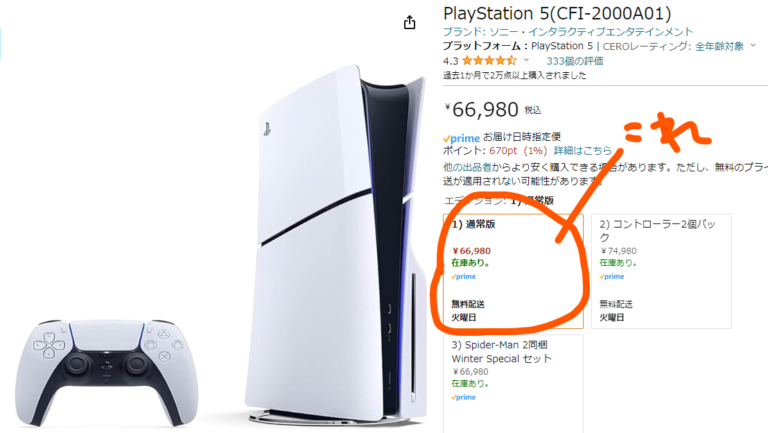
Task: Open the 333個の評価 reviews link
Action: point(575,61)
